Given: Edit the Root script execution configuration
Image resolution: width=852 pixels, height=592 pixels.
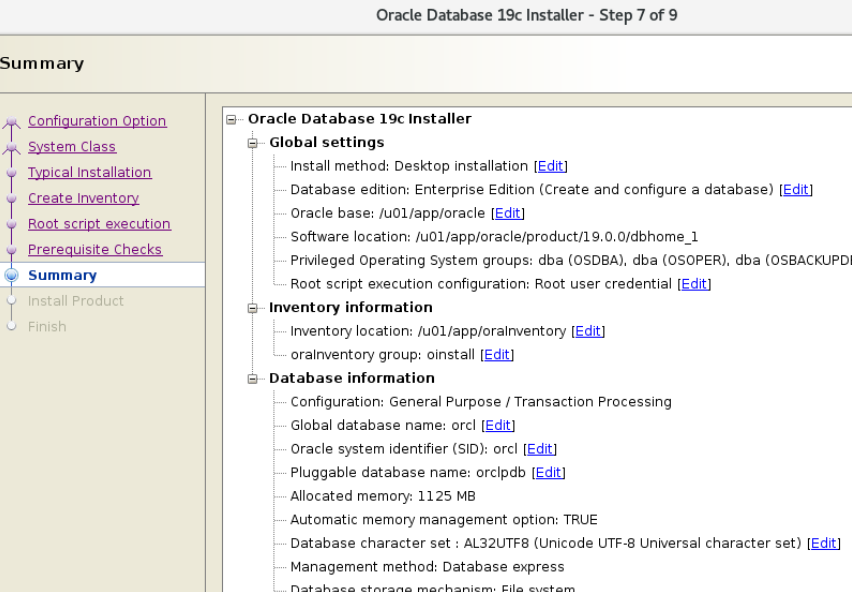Looking at the screenshot, I should [x=694, y=284].
